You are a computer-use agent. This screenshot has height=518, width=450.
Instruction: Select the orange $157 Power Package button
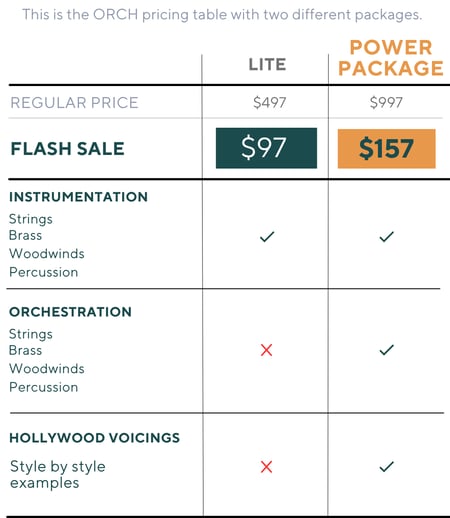coord(386,148)
